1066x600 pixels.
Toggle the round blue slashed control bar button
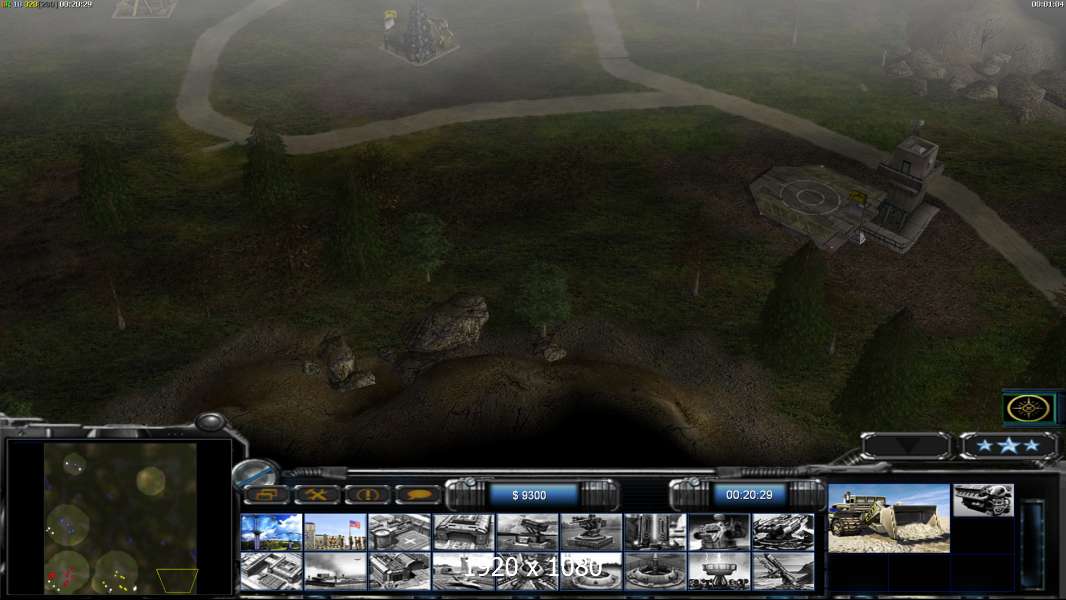(x=257, y=473)
